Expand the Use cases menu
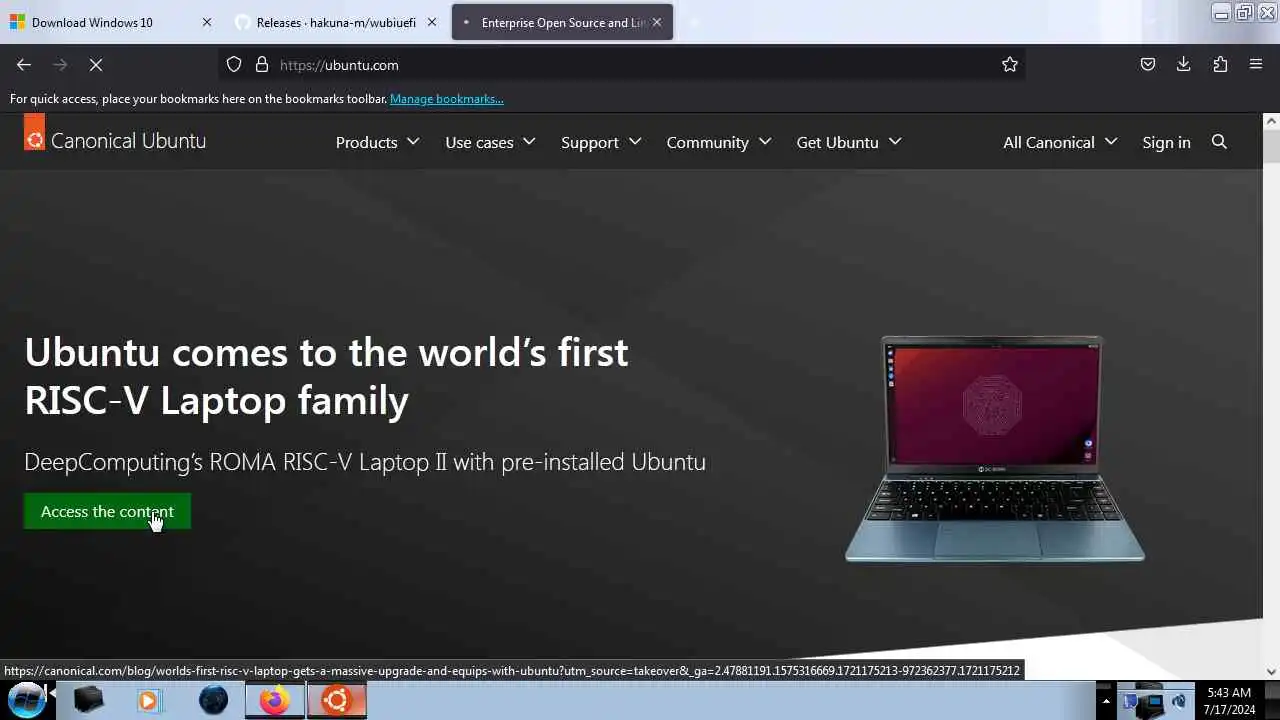Screen dimensions: 1280x720 tap(490, 142)
